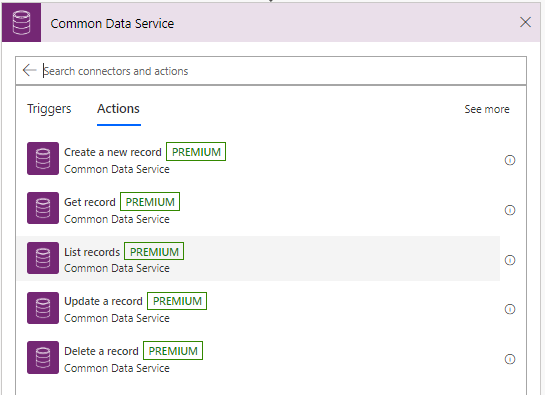545x395 pixels.
Task: Switch to the Triggers tab
Action: point(49,109)
